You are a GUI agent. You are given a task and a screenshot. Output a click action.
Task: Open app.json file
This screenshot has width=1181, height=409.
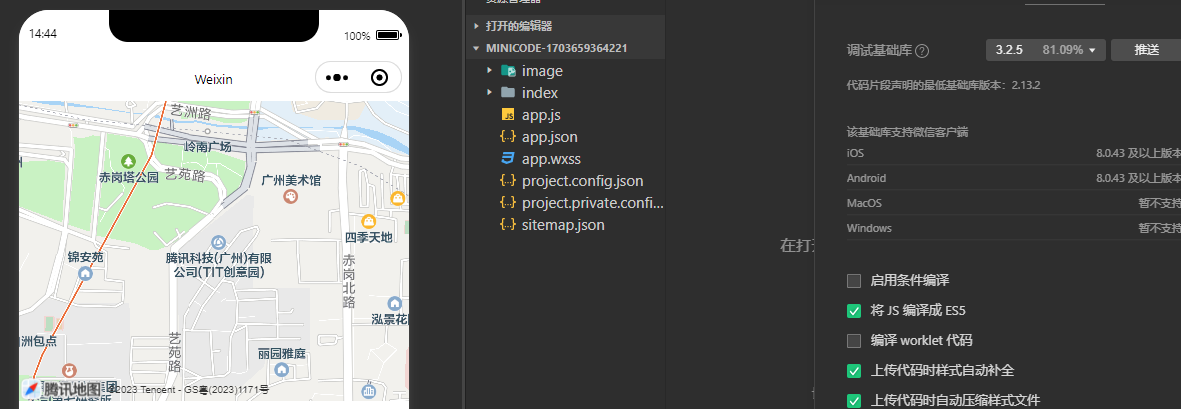click(550, 137)
